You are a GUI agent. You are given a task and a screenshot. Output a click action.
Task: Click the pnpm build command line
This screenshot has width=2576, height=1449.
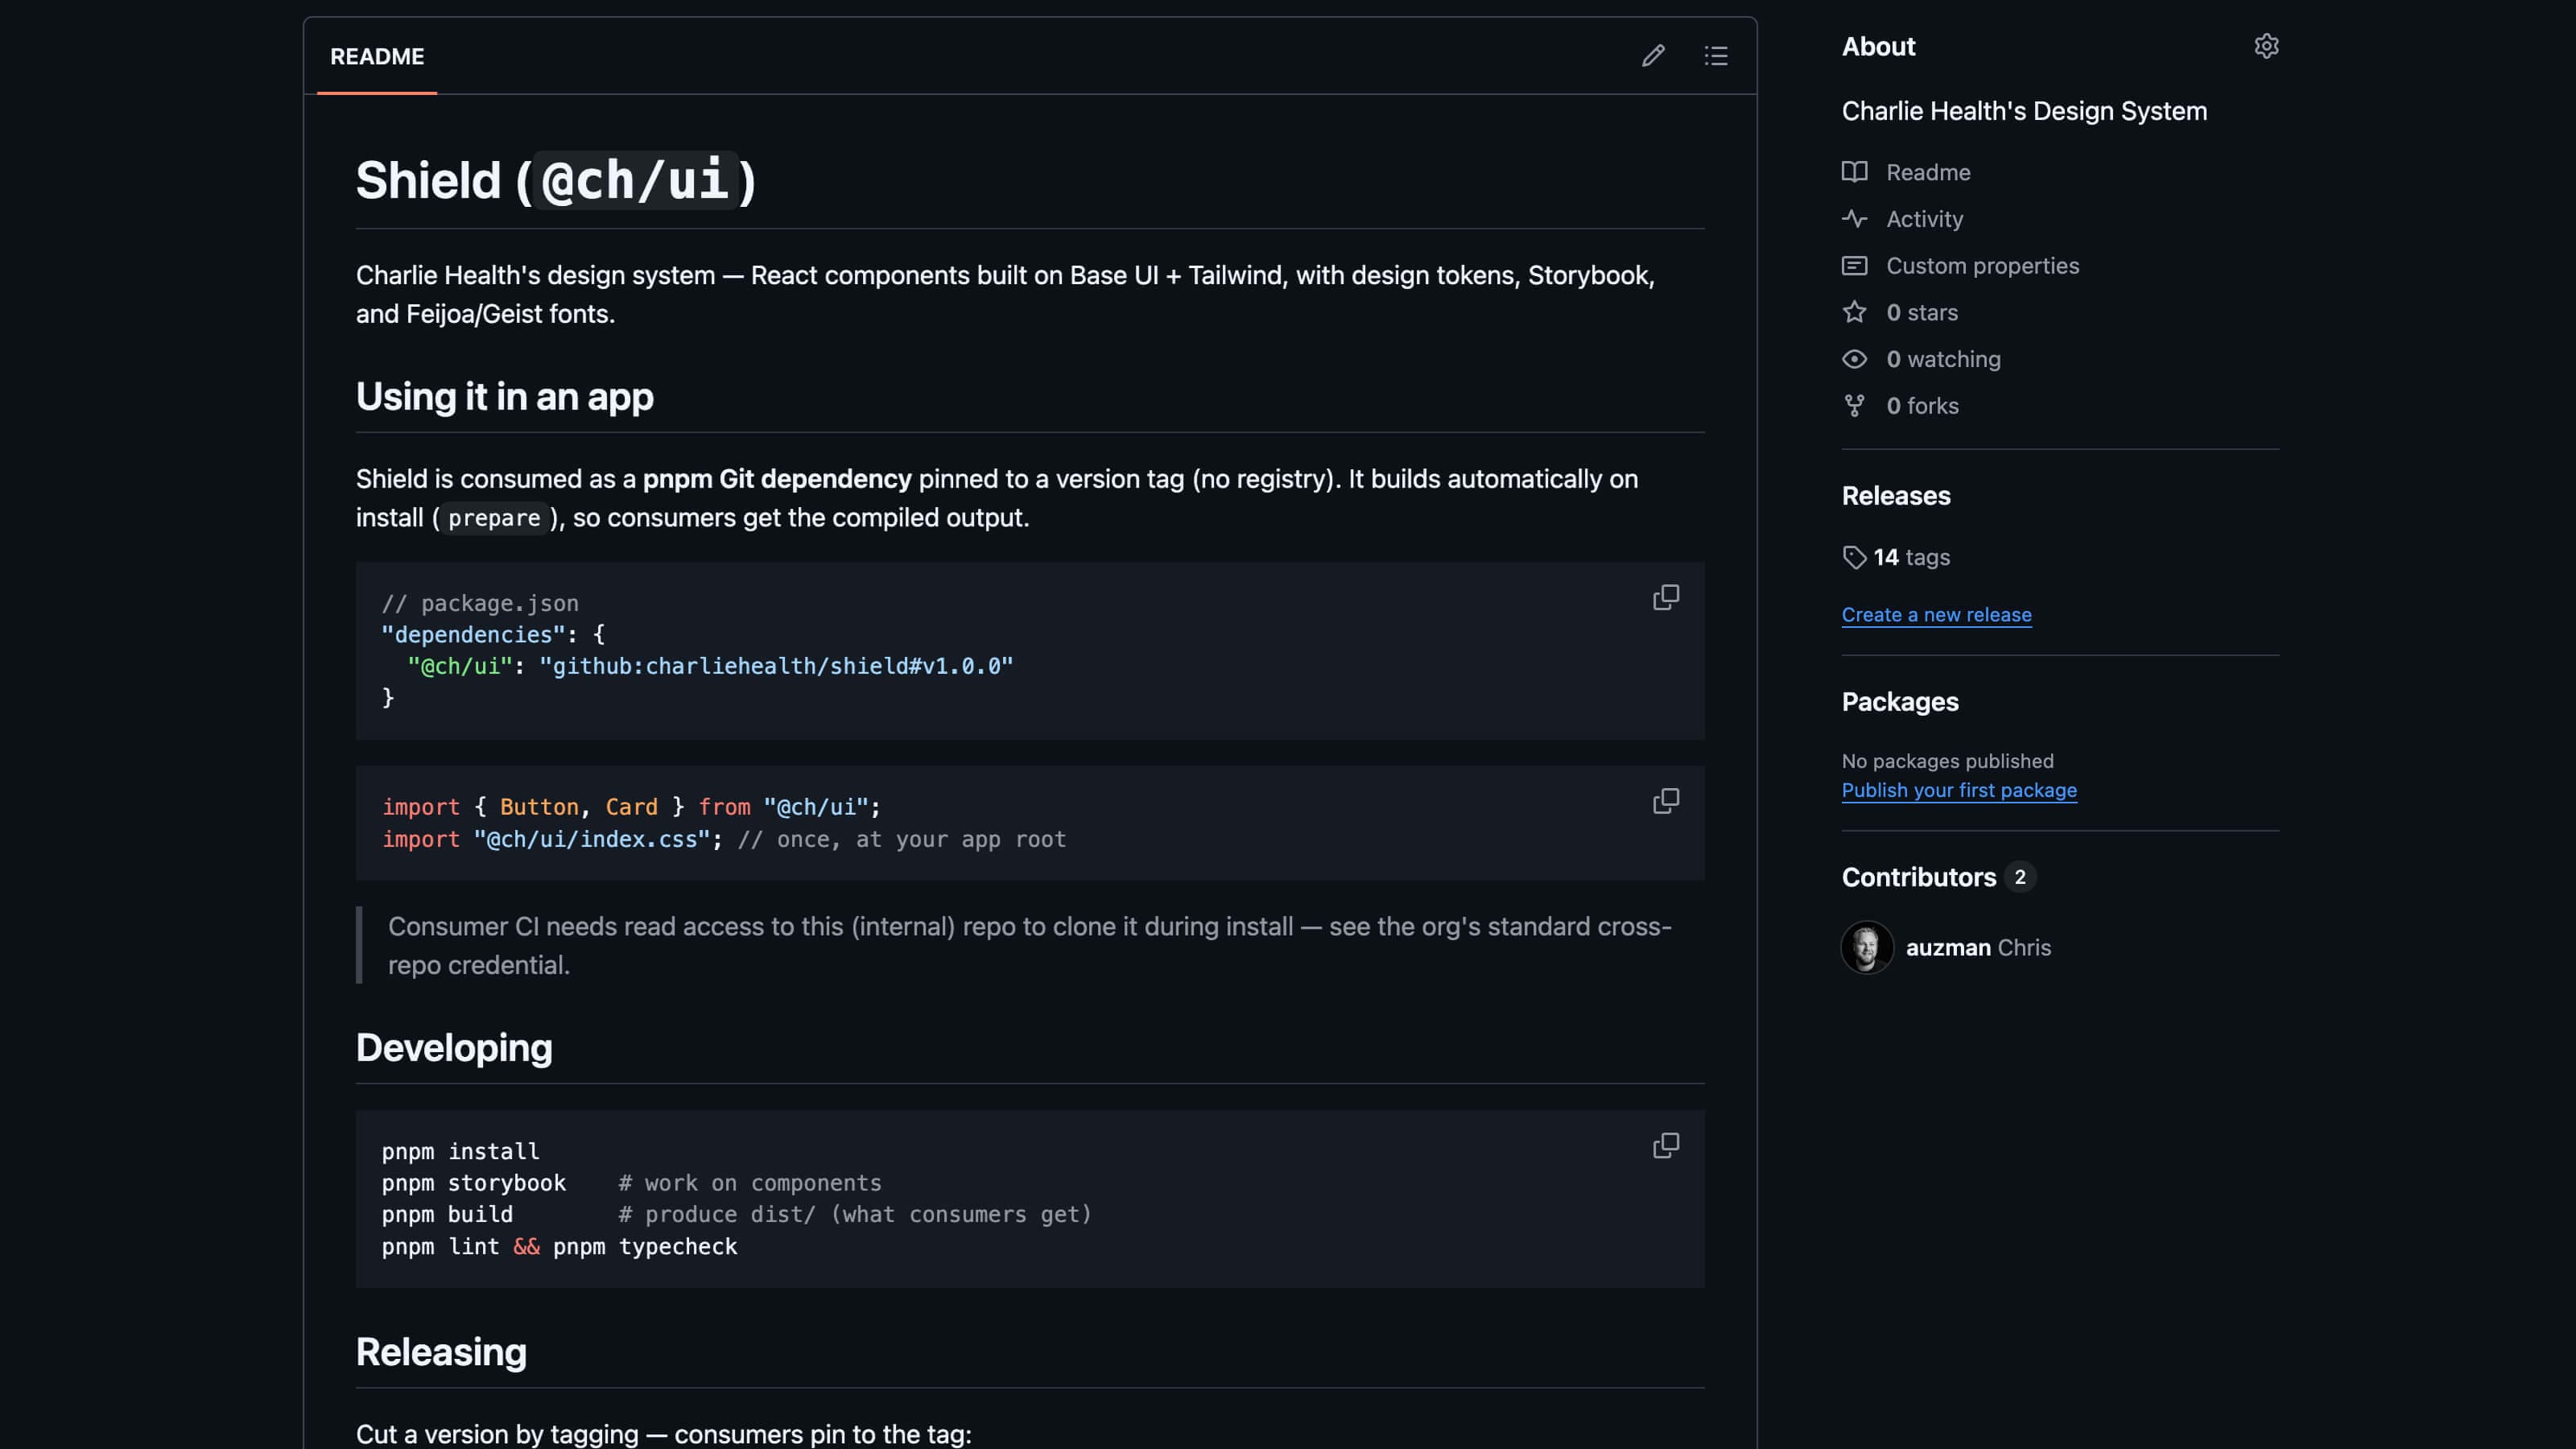(x=736, y=1215)
